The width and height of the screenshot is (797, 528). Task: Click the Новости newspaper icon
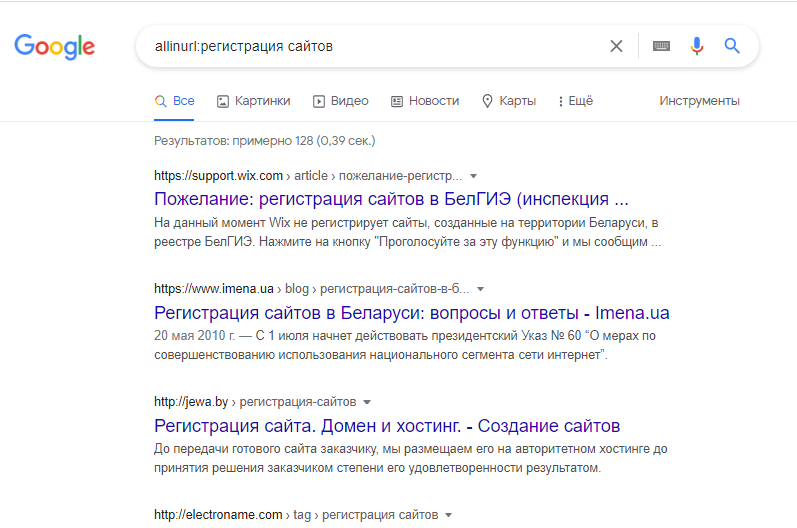click(x=397, y=102)
